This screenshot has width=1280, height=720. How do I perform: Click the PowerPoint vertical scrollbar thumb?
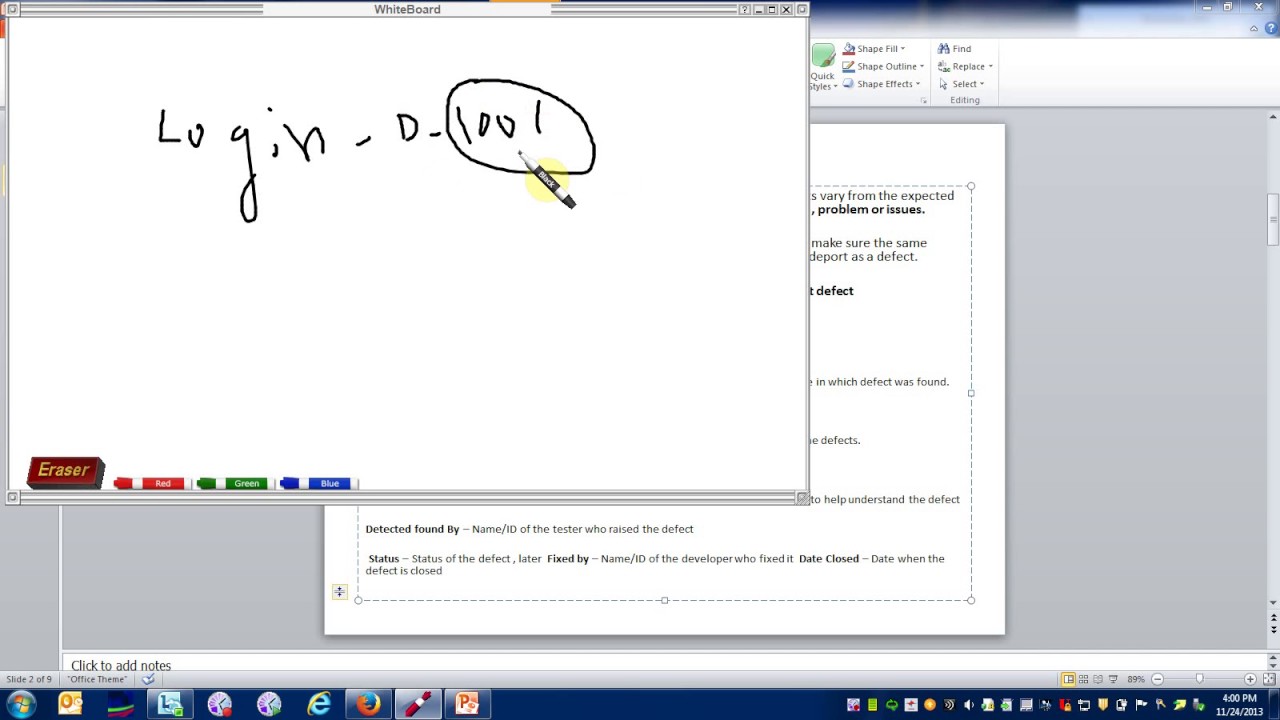point(1273,220)
